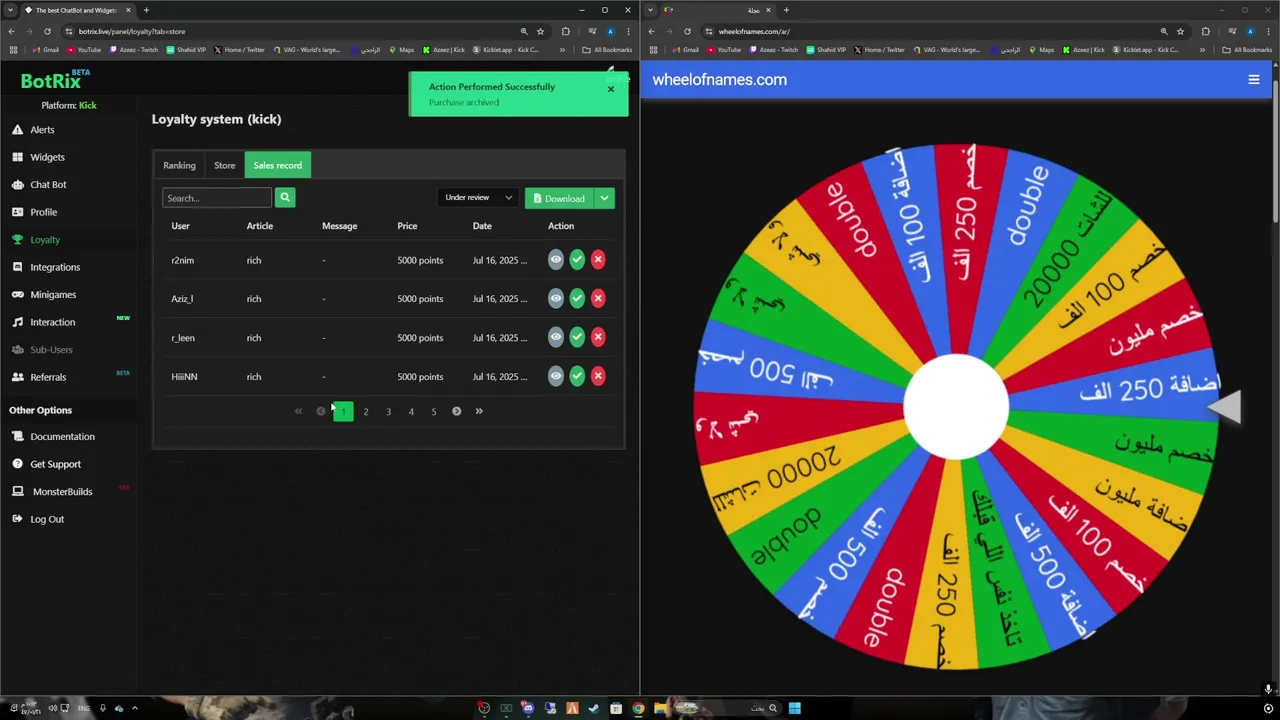
Task: Open Alerts in the BotRix sidebar
Action: pyautogui.click(x=42, y=130)
